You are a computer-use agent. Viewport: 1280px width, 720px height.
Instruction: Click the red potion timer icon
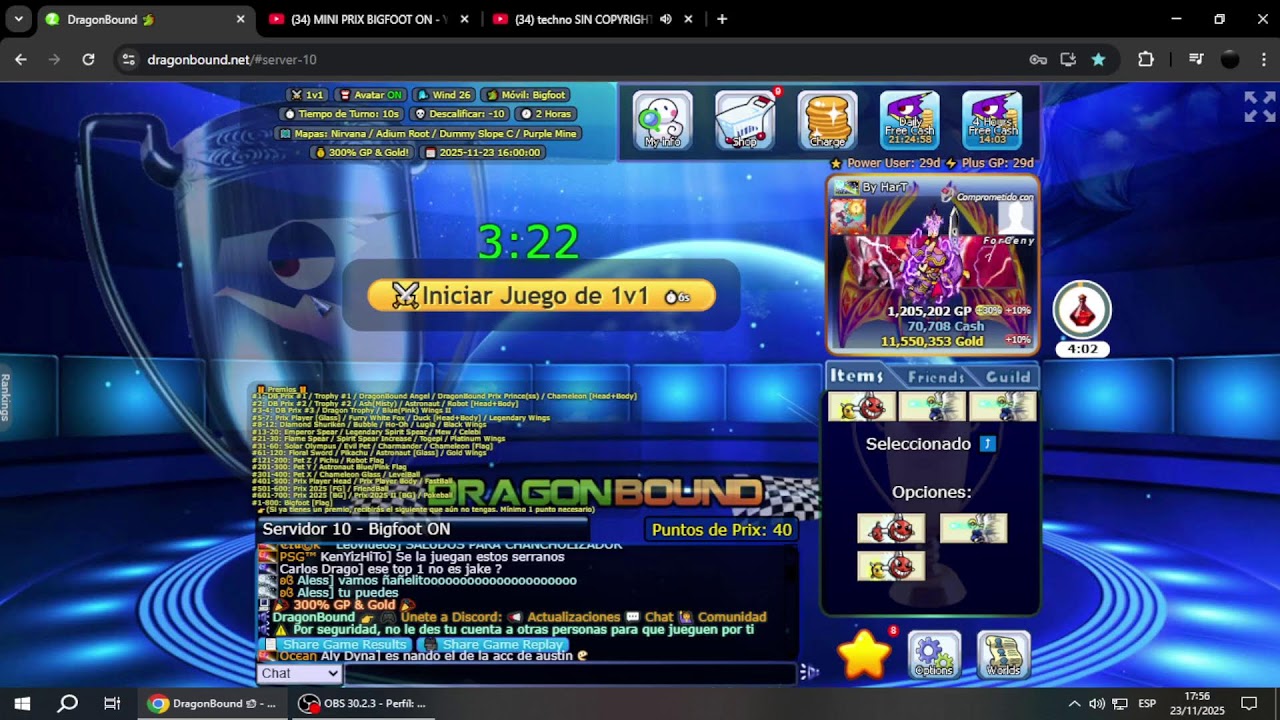pos(1082,310)
